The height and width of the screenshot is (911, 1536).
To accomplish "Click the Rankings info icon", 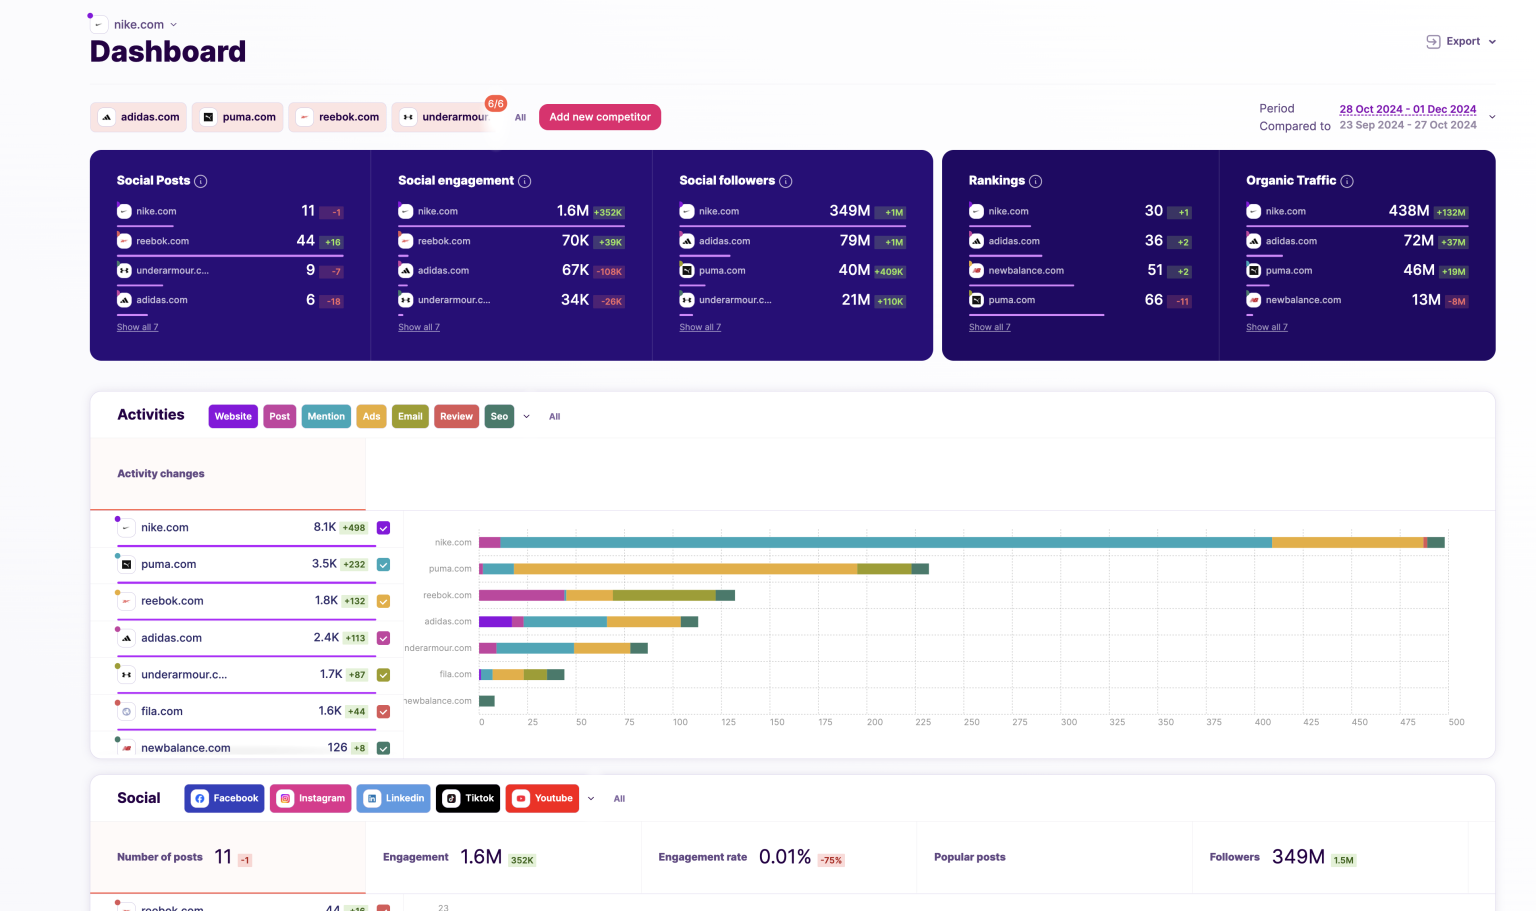I will click(1036, 181).
